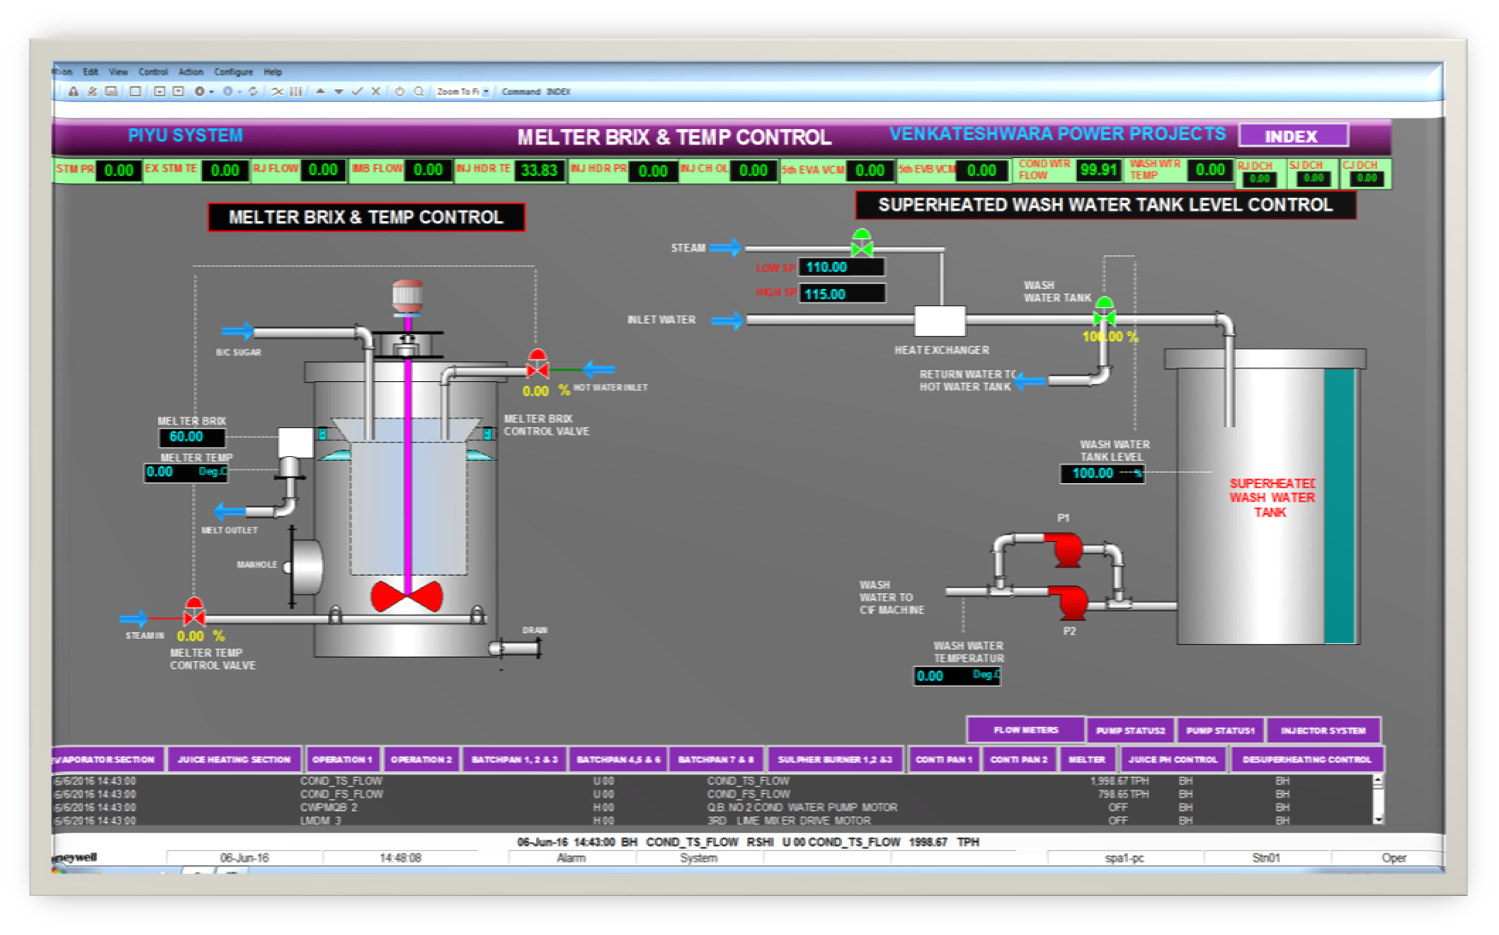Click alarm list scrollbar down arrow
1499x935 pixels.
(x=1378, y=819)
